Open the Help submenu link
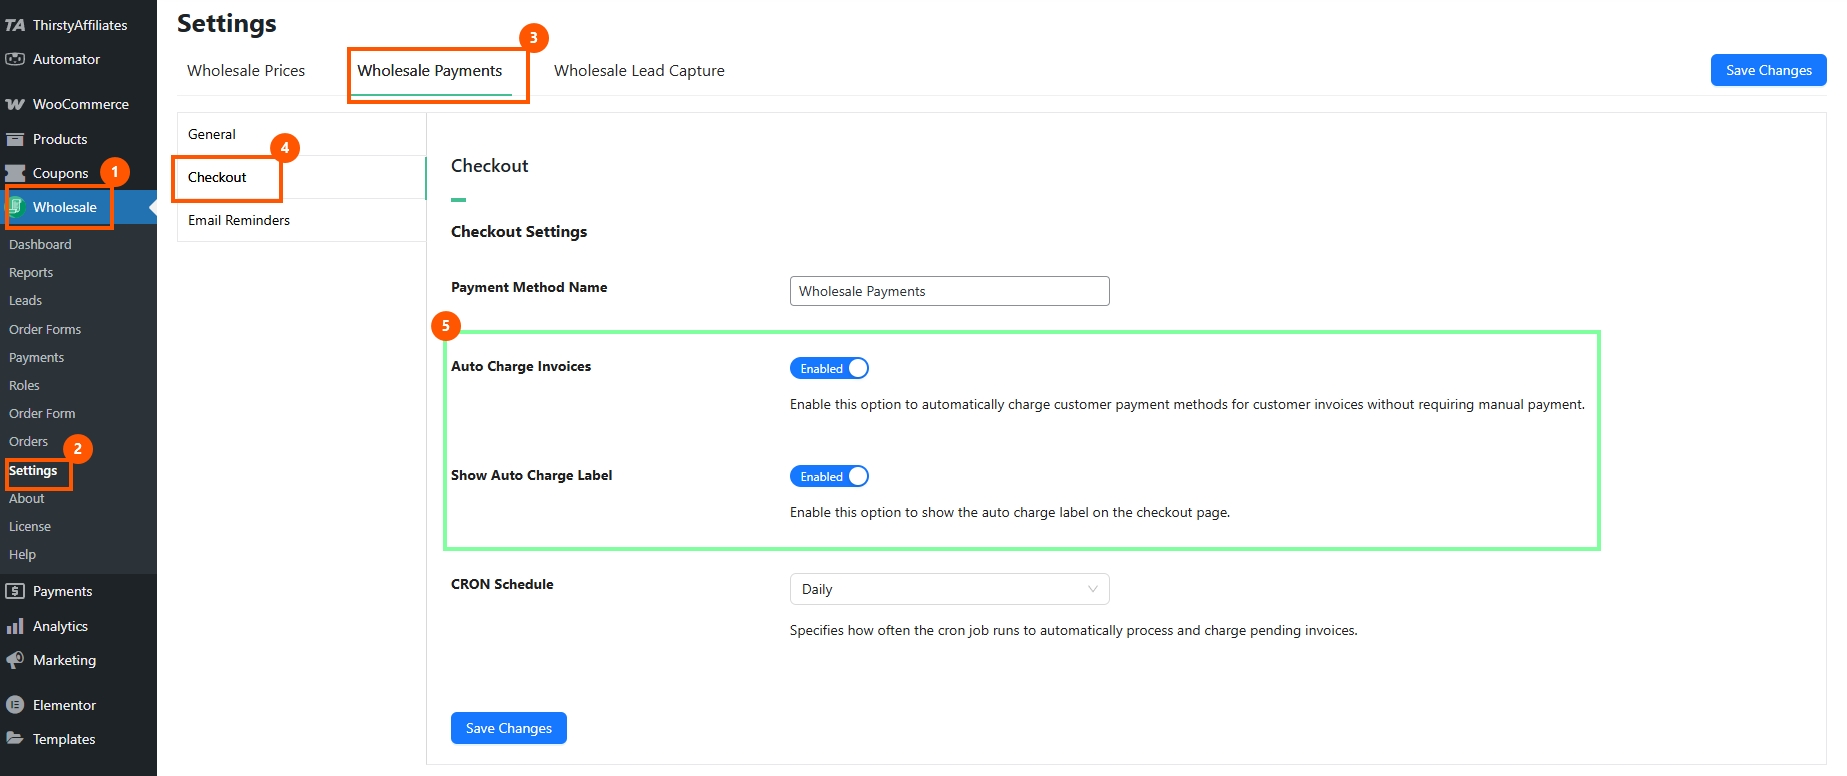Image resolution: width=1847 pixels, height=776 pixels. point(22,554)
